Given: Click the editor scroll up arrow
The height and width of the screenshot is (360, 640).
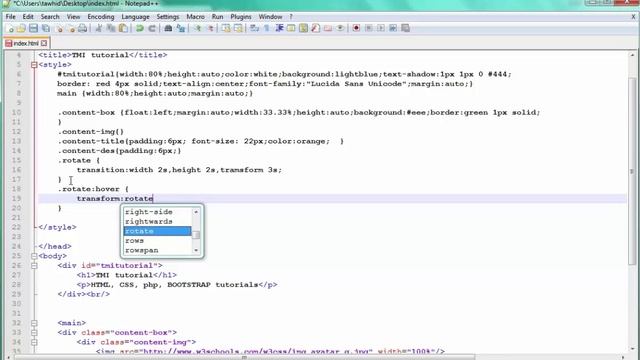Looking at the screenshot, I should pyautogui.click(x=632, y=55).
